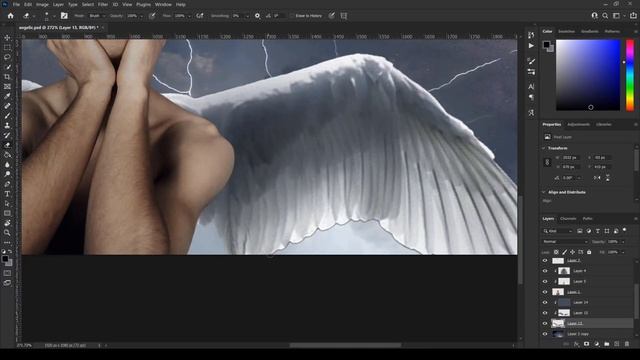Open the Smoothing percentage dropdown
Viewport: 640px width, 360px height.
pos(247,16)
